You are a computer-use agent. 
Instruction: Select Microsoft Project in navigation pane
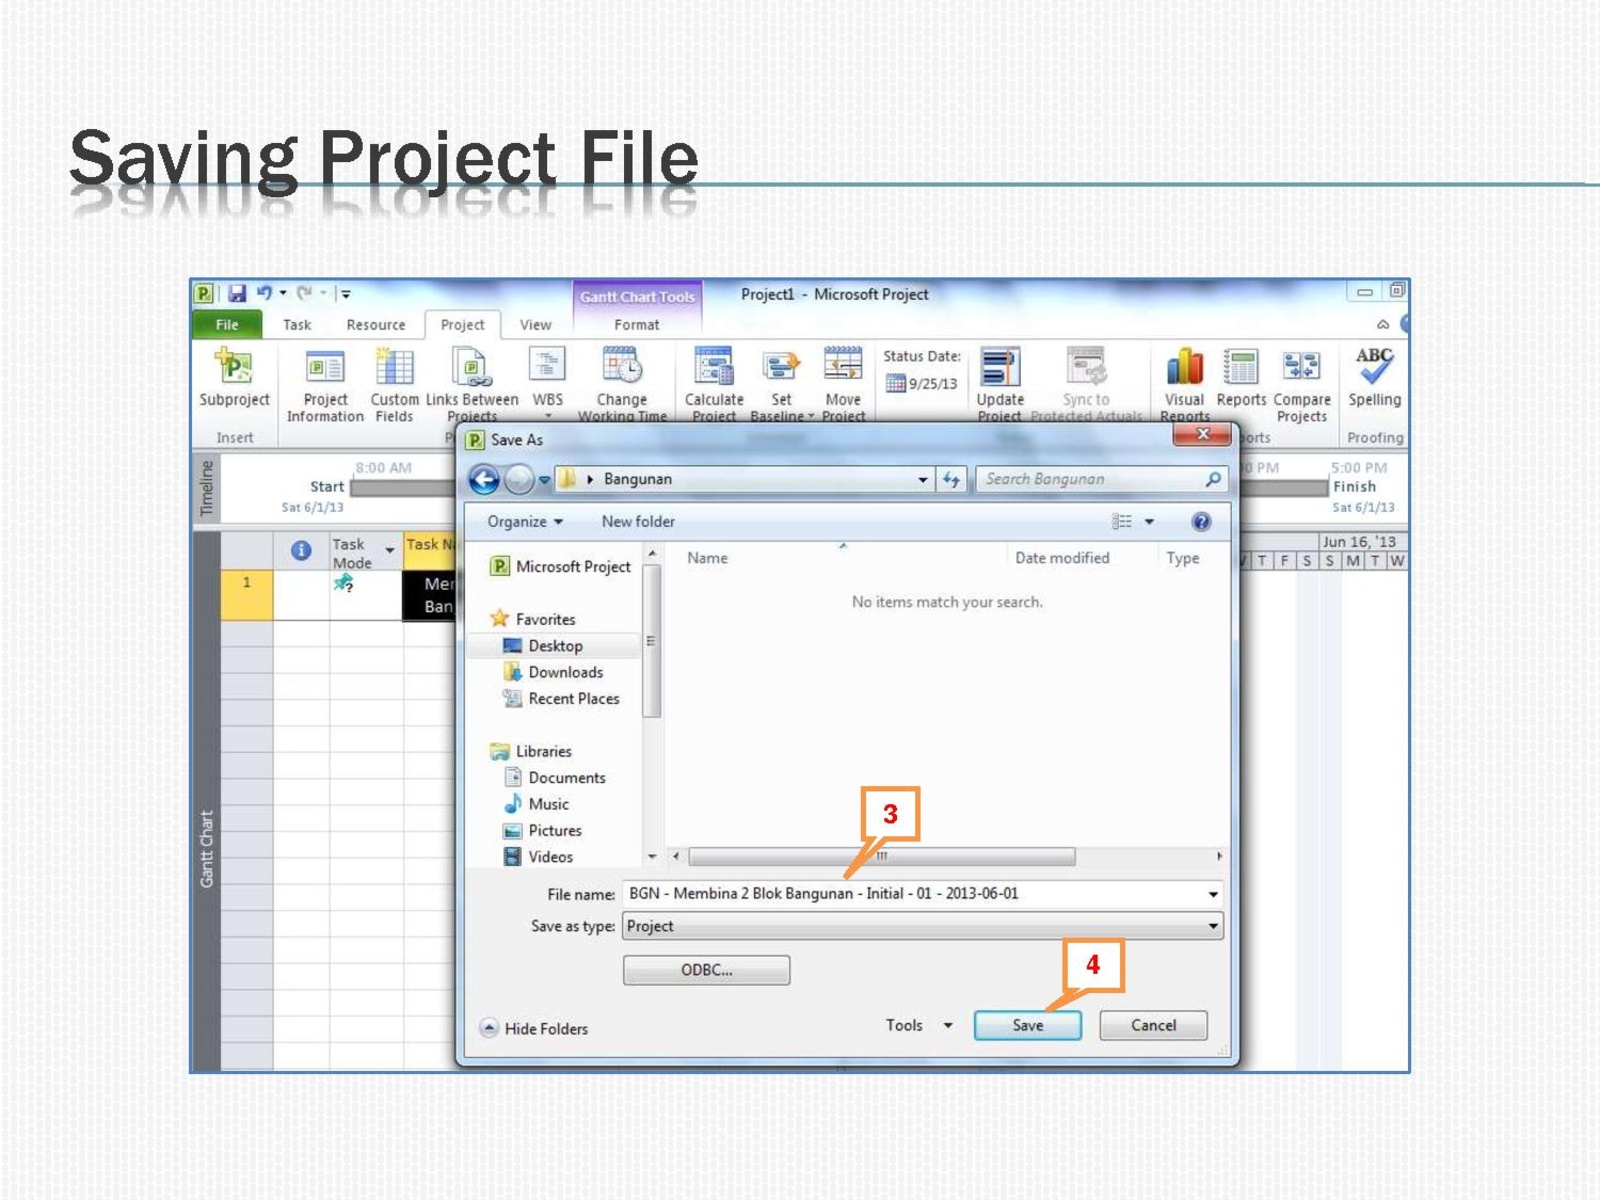pos(561,566)
